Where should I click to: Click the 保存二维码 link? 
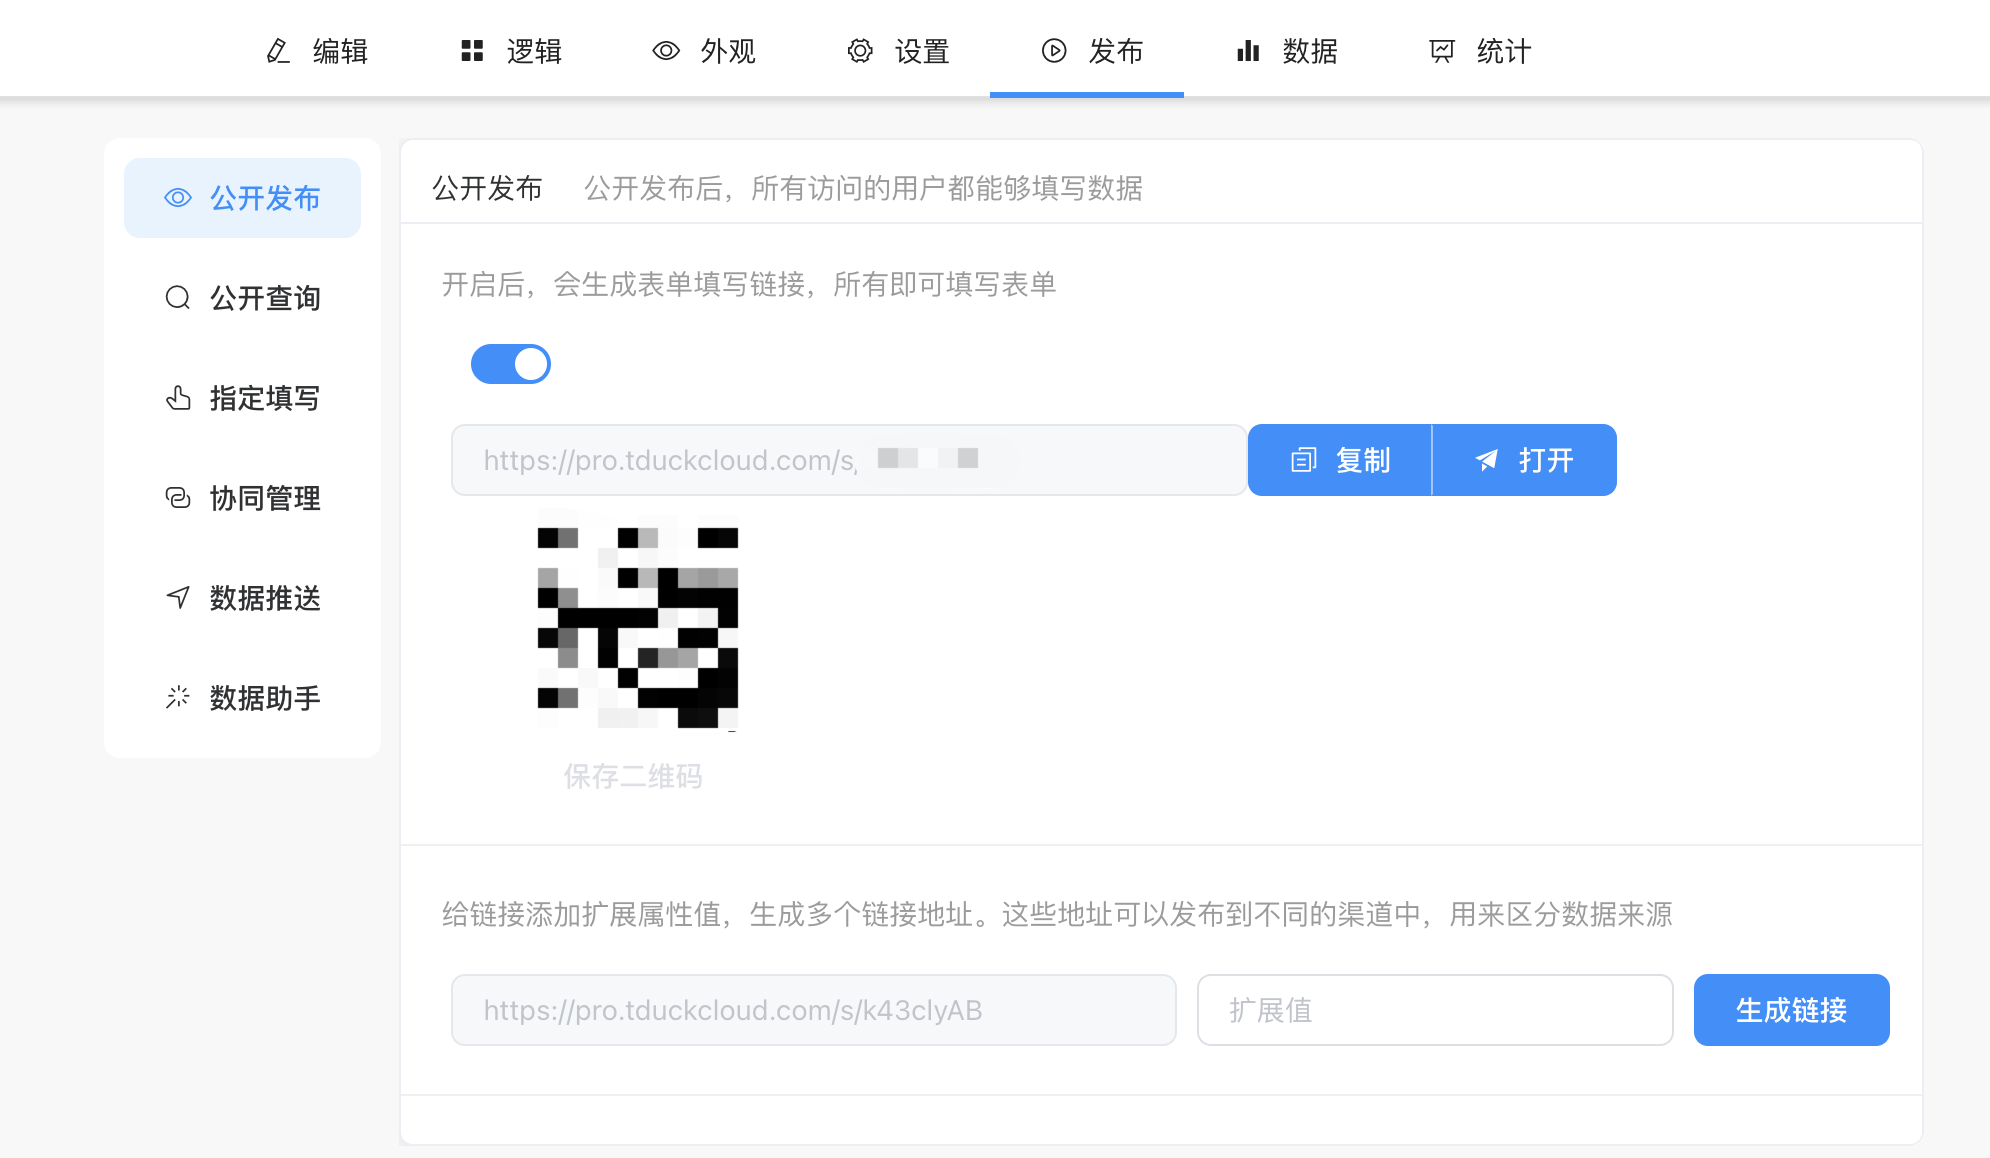pos(633,776)
